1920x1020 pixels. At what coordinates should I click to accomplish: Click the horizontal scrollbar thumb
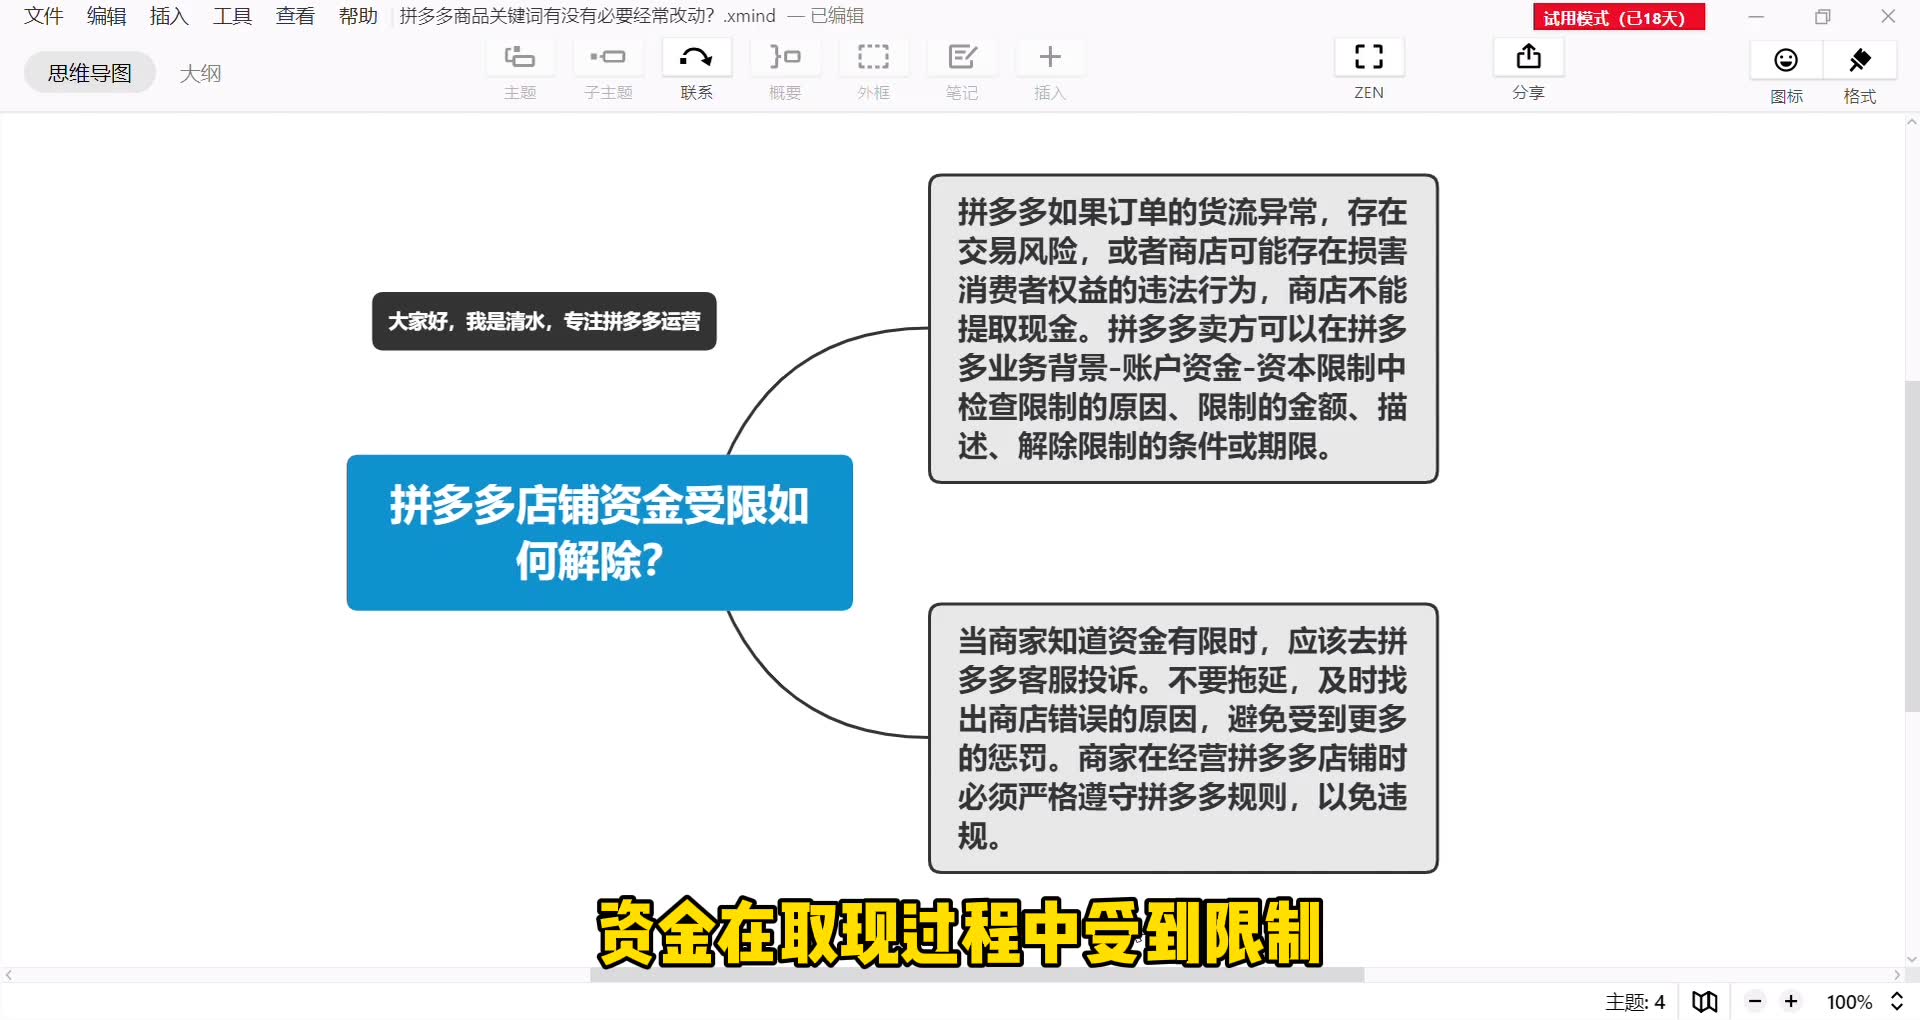(977, 975)
